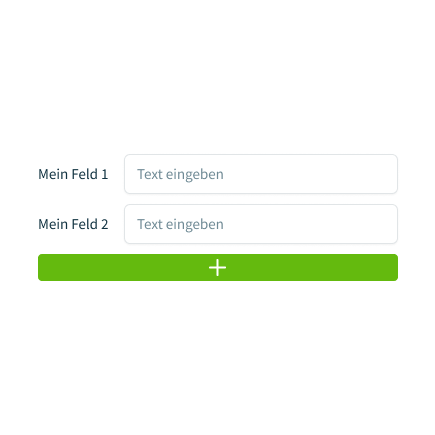
Task: Focus the Mein Feld 1 text input
Action: pyautogui.click(x=261, y=174)
